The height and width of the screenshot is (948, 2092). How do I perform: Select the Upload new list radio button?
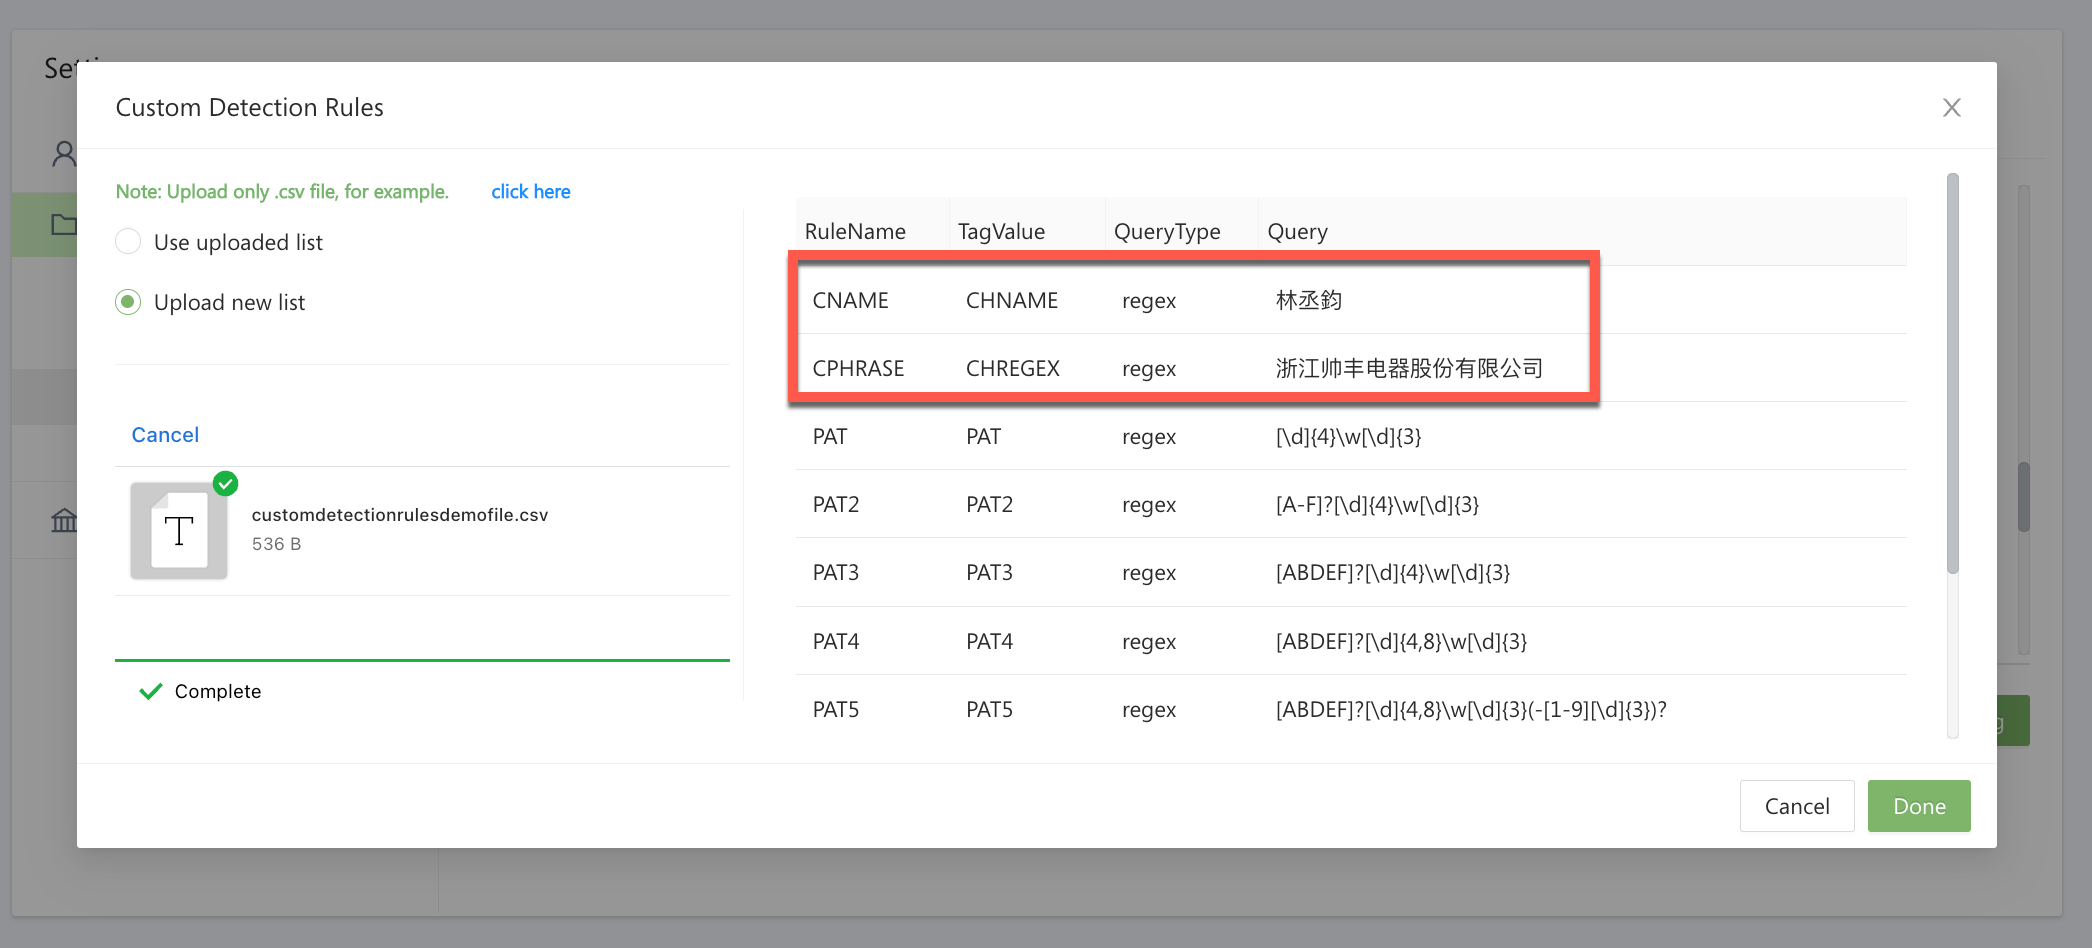[128, 302]
